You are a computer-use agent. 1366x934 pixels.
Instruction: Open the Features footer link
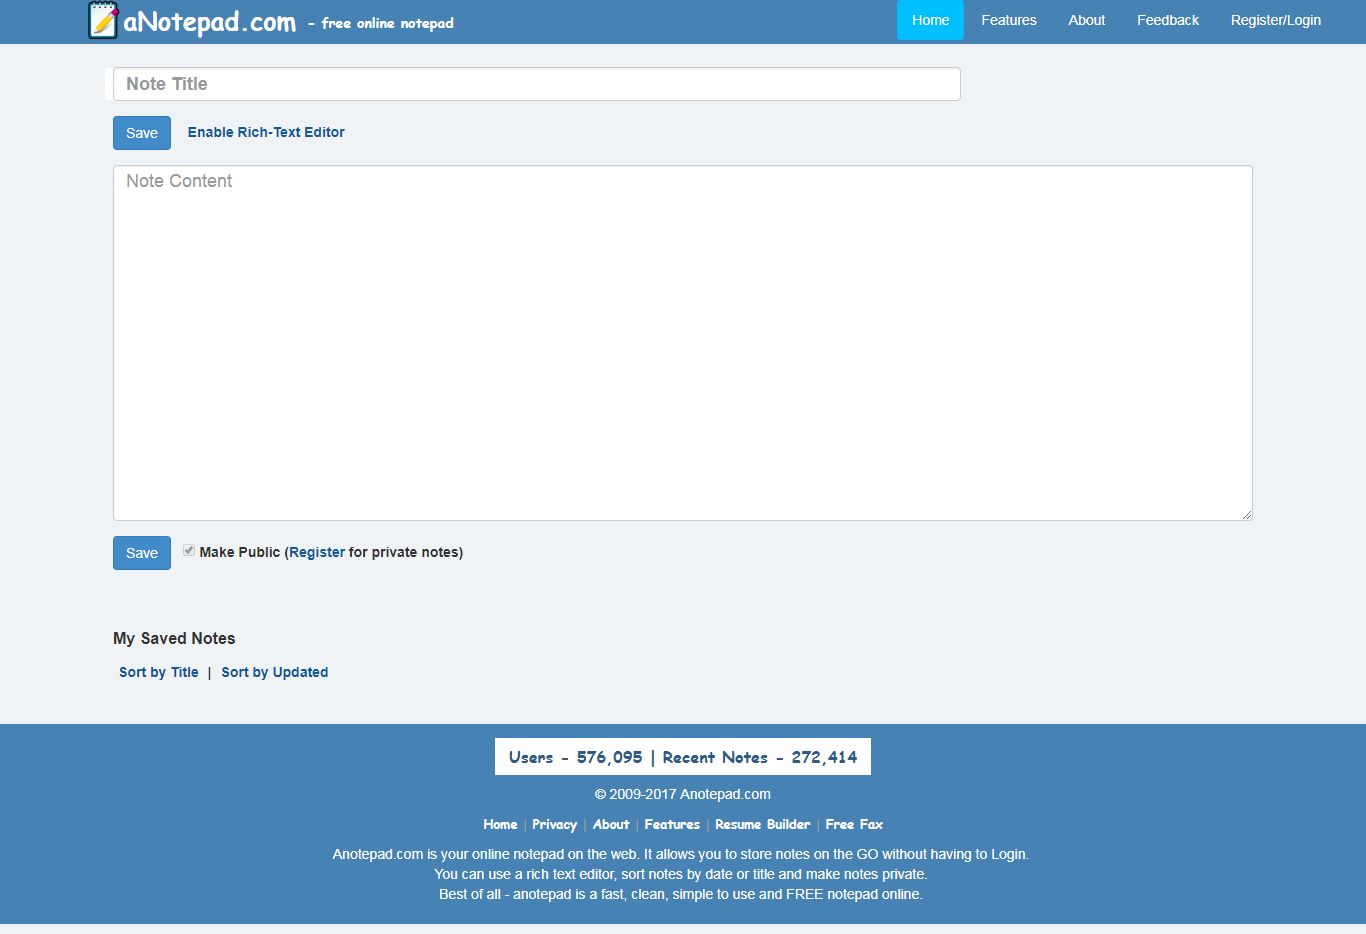(x=671, y=824)
